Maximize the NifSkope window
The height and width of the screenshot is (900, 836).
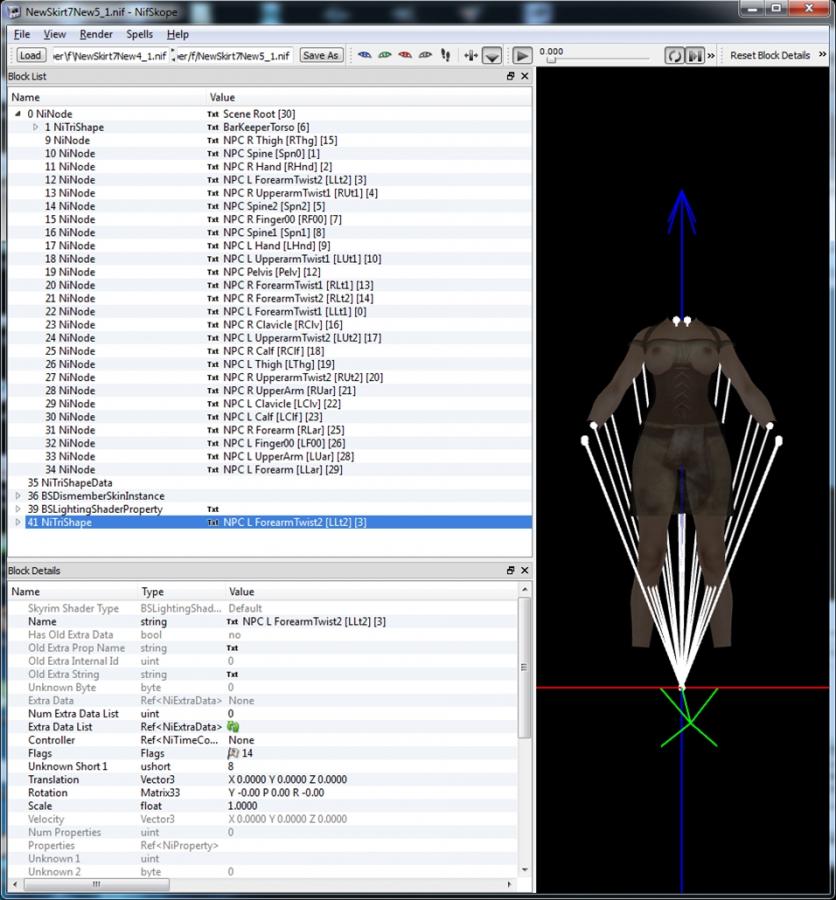pyautogui.click(x=776, y=8)
